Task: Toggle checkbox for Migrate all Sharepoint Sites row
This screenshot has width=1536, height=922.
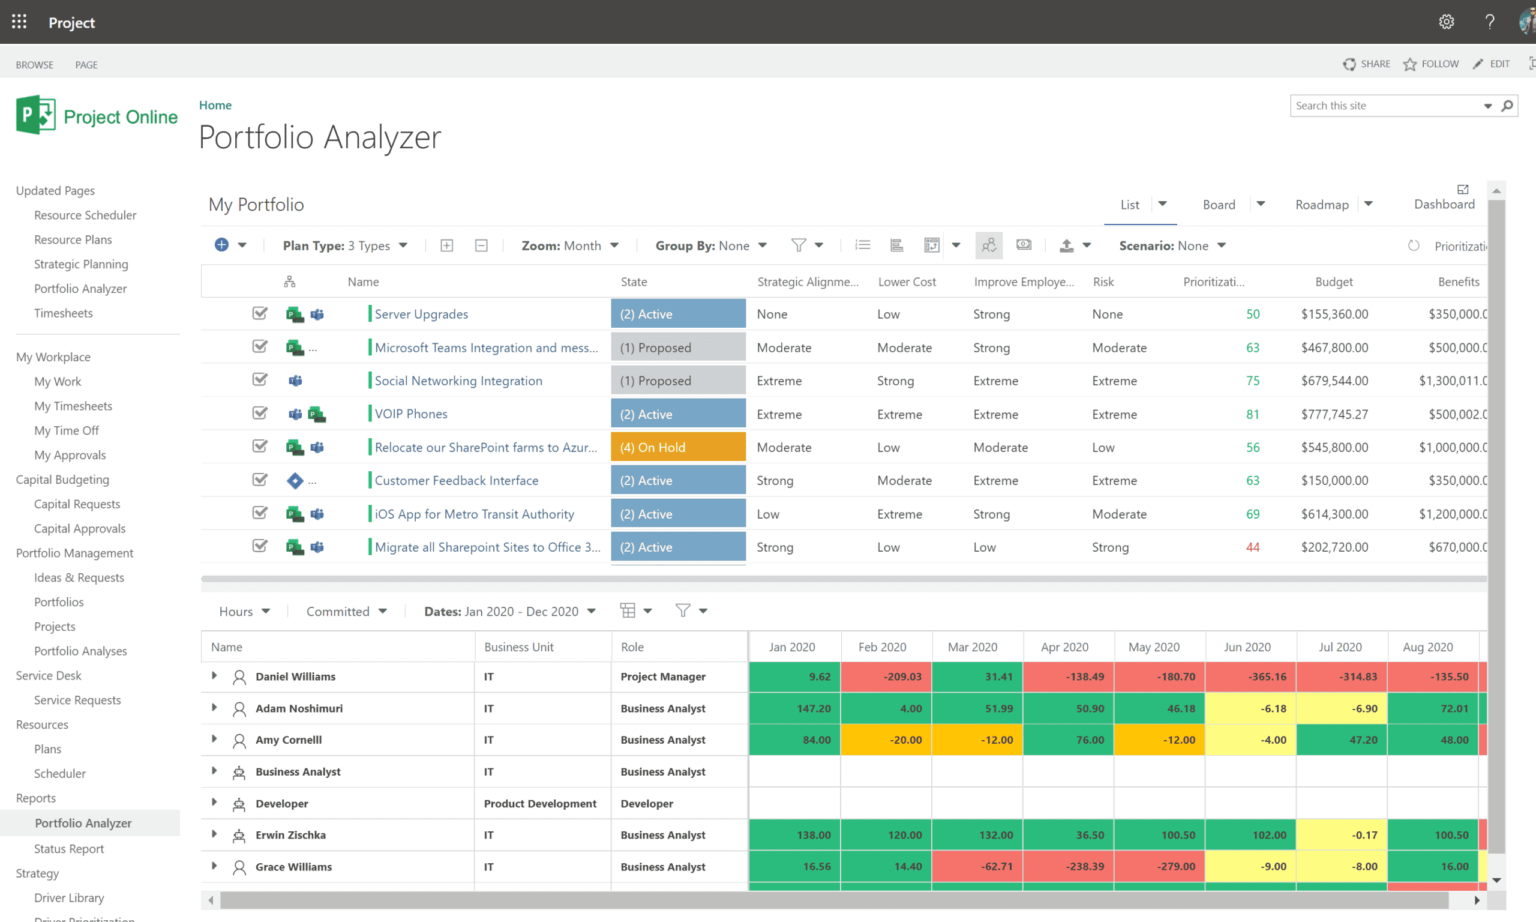Action: [x=260, y=546]
